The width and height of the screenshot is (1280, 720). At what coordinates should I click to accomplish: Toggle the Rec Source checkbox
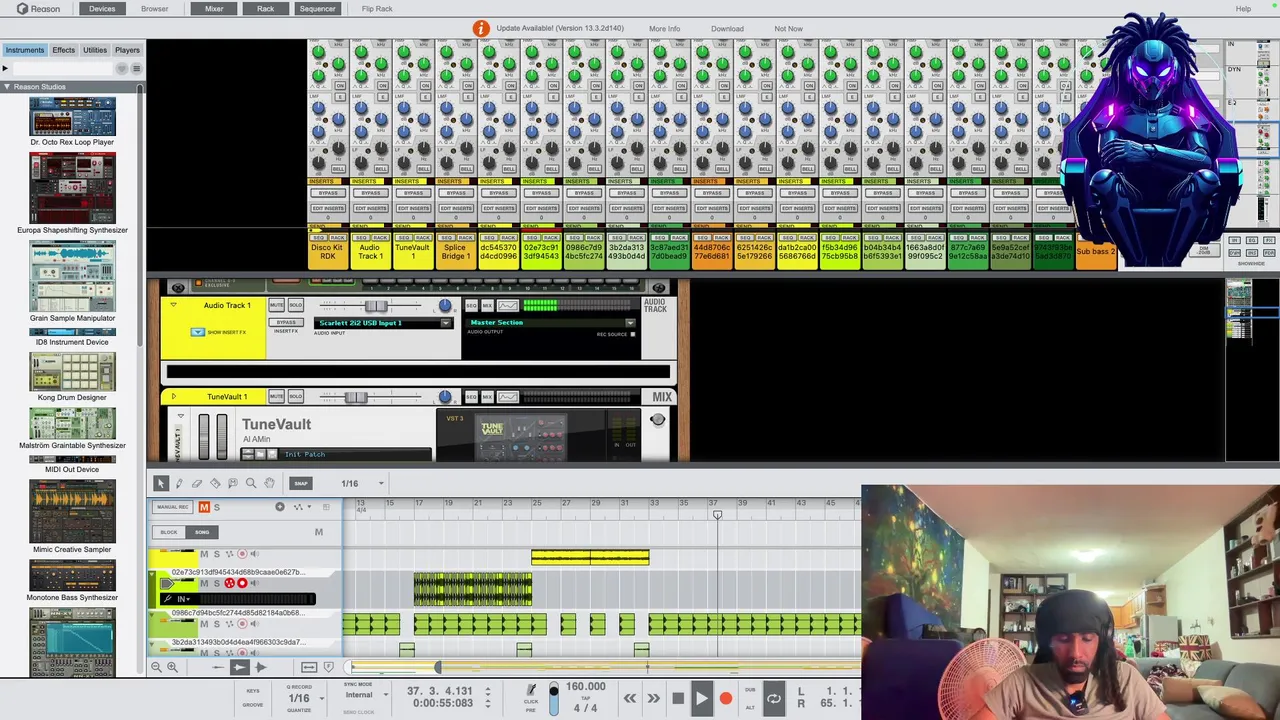pos(633,334)
